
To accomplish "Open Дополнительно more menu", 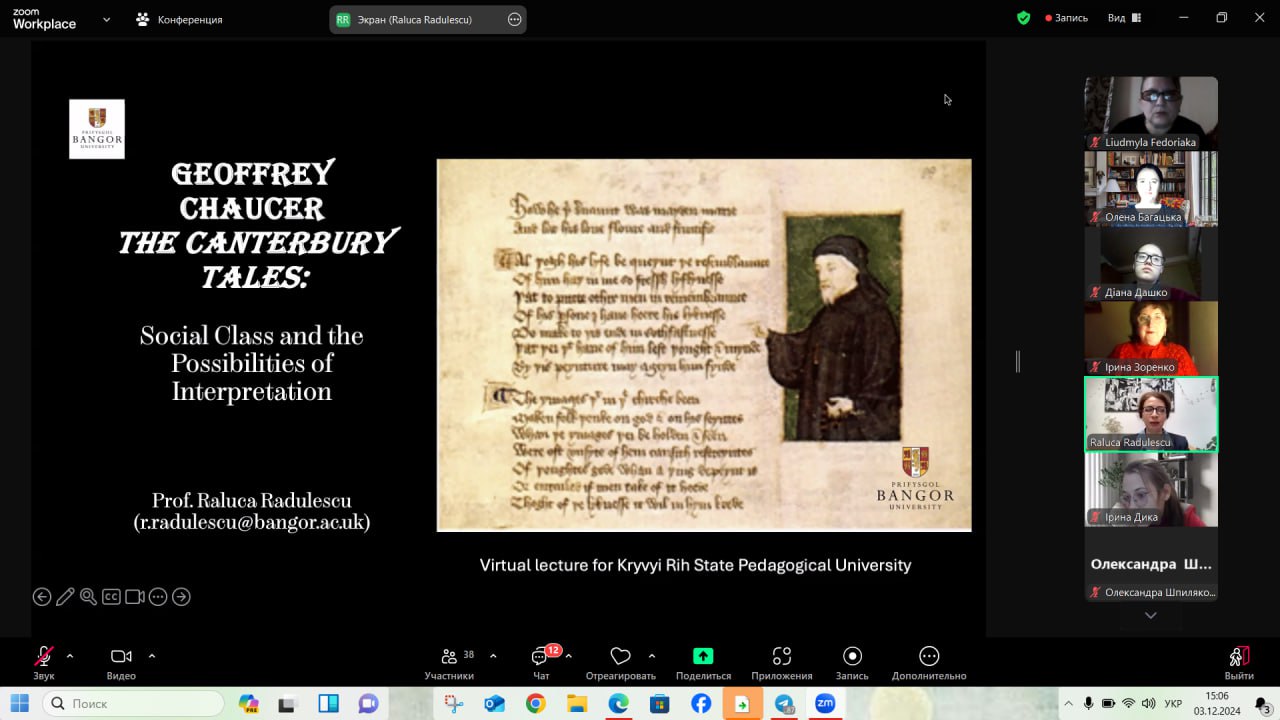I will click(x=929, y=663).
